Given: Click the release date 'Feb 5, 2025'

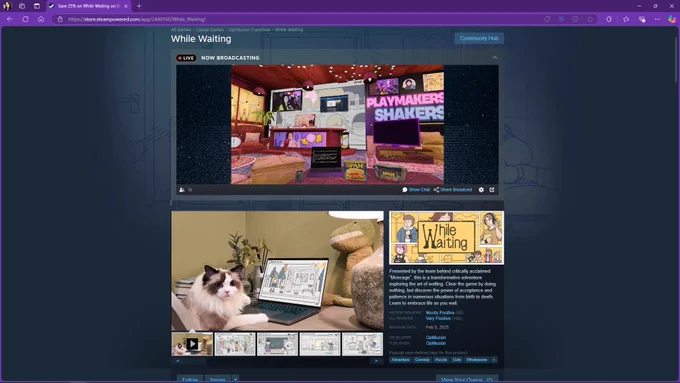Looking at the screenshot, I should [x=437, y=327].
